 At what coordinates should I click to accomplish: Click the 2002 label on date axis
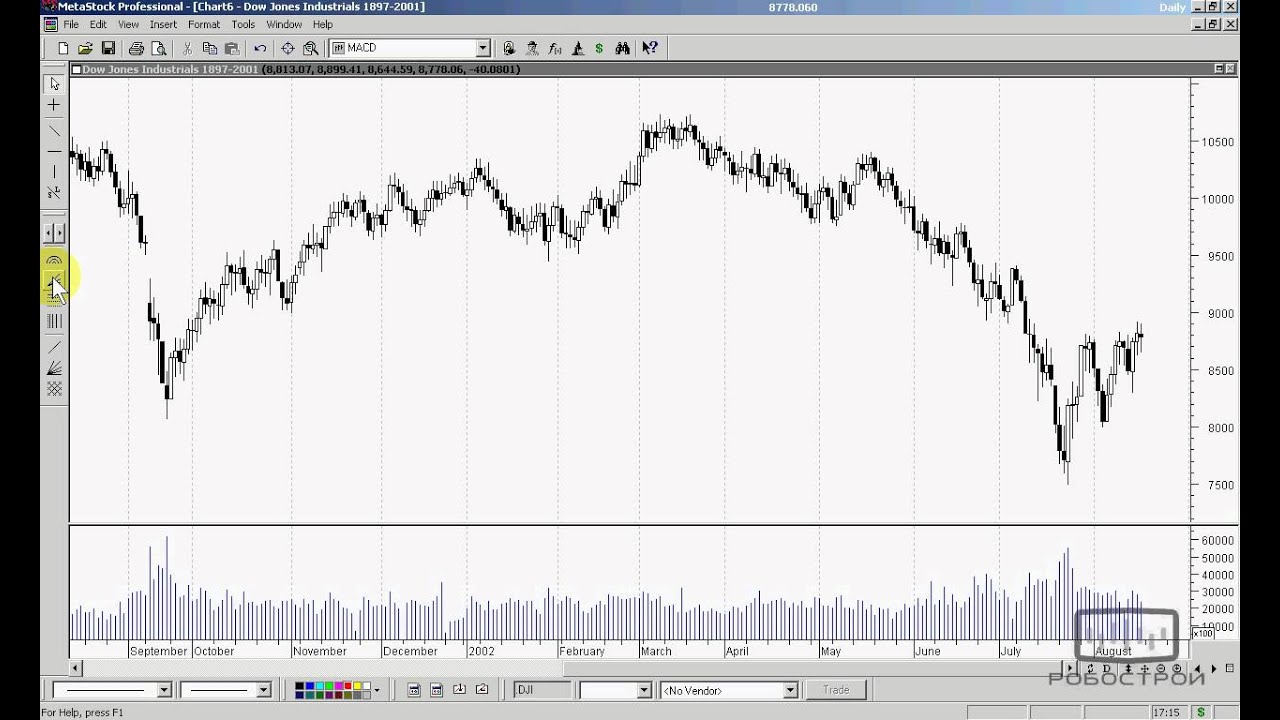click(x=481, y=651)
